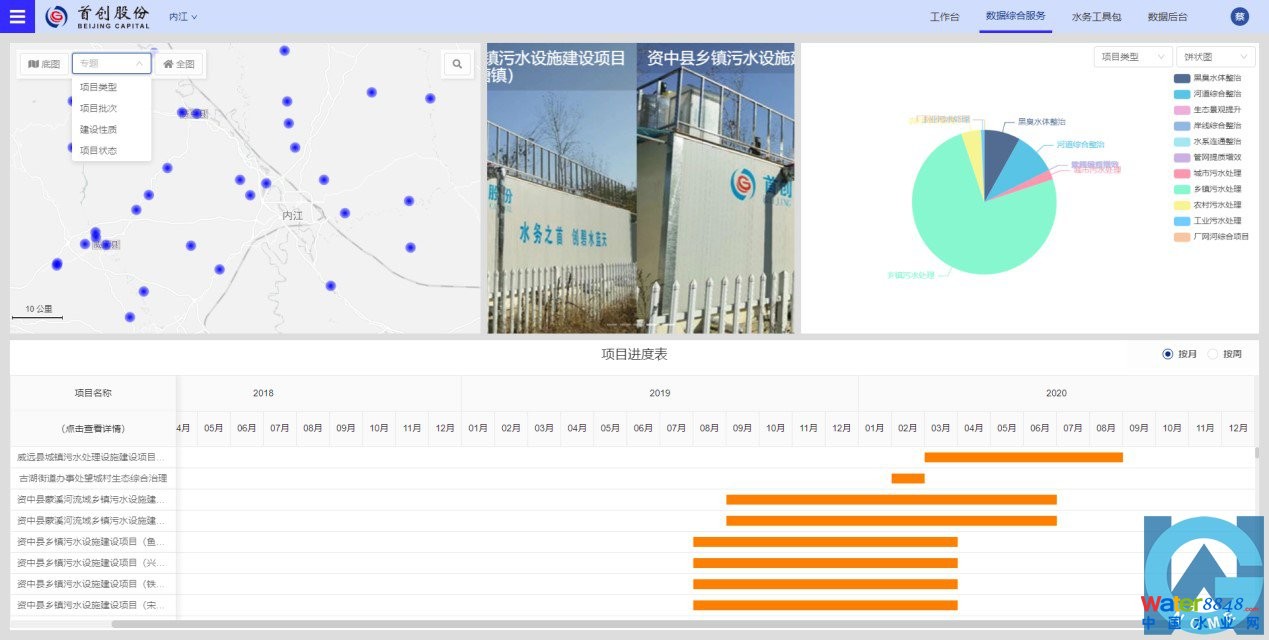Click the 威远县 project orange progress bar
Viewport: 1269px width, 640px height.
1023,457
